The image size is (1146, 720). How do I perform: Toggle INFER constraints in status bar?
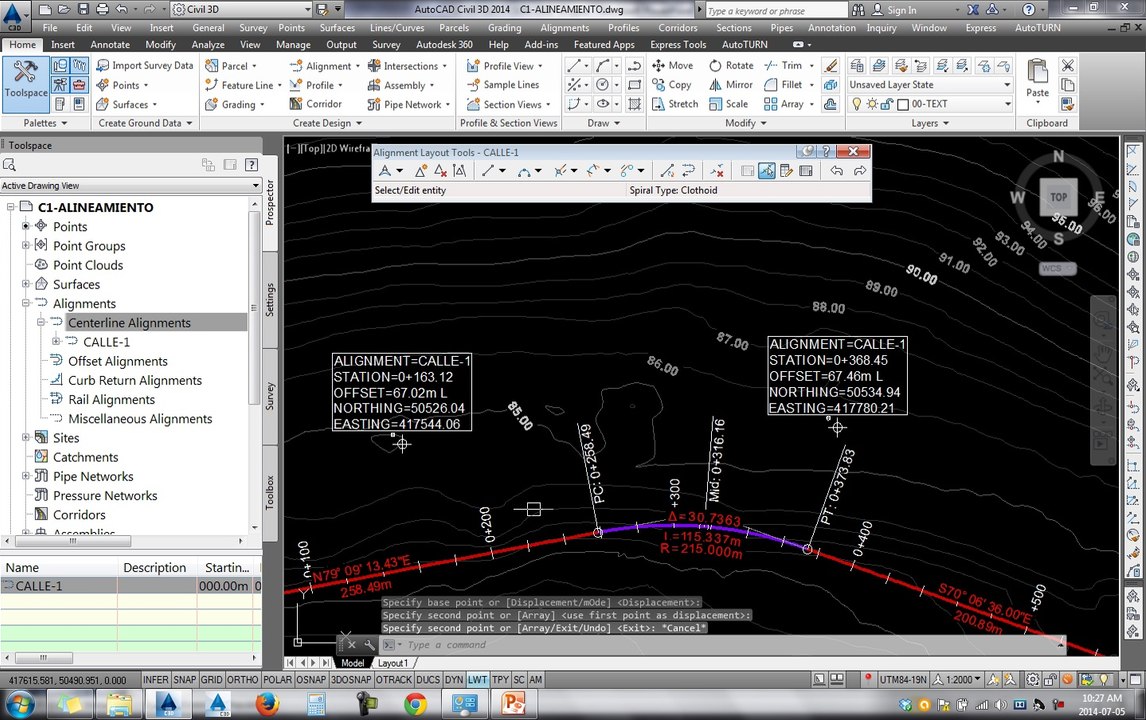[155, 680]
